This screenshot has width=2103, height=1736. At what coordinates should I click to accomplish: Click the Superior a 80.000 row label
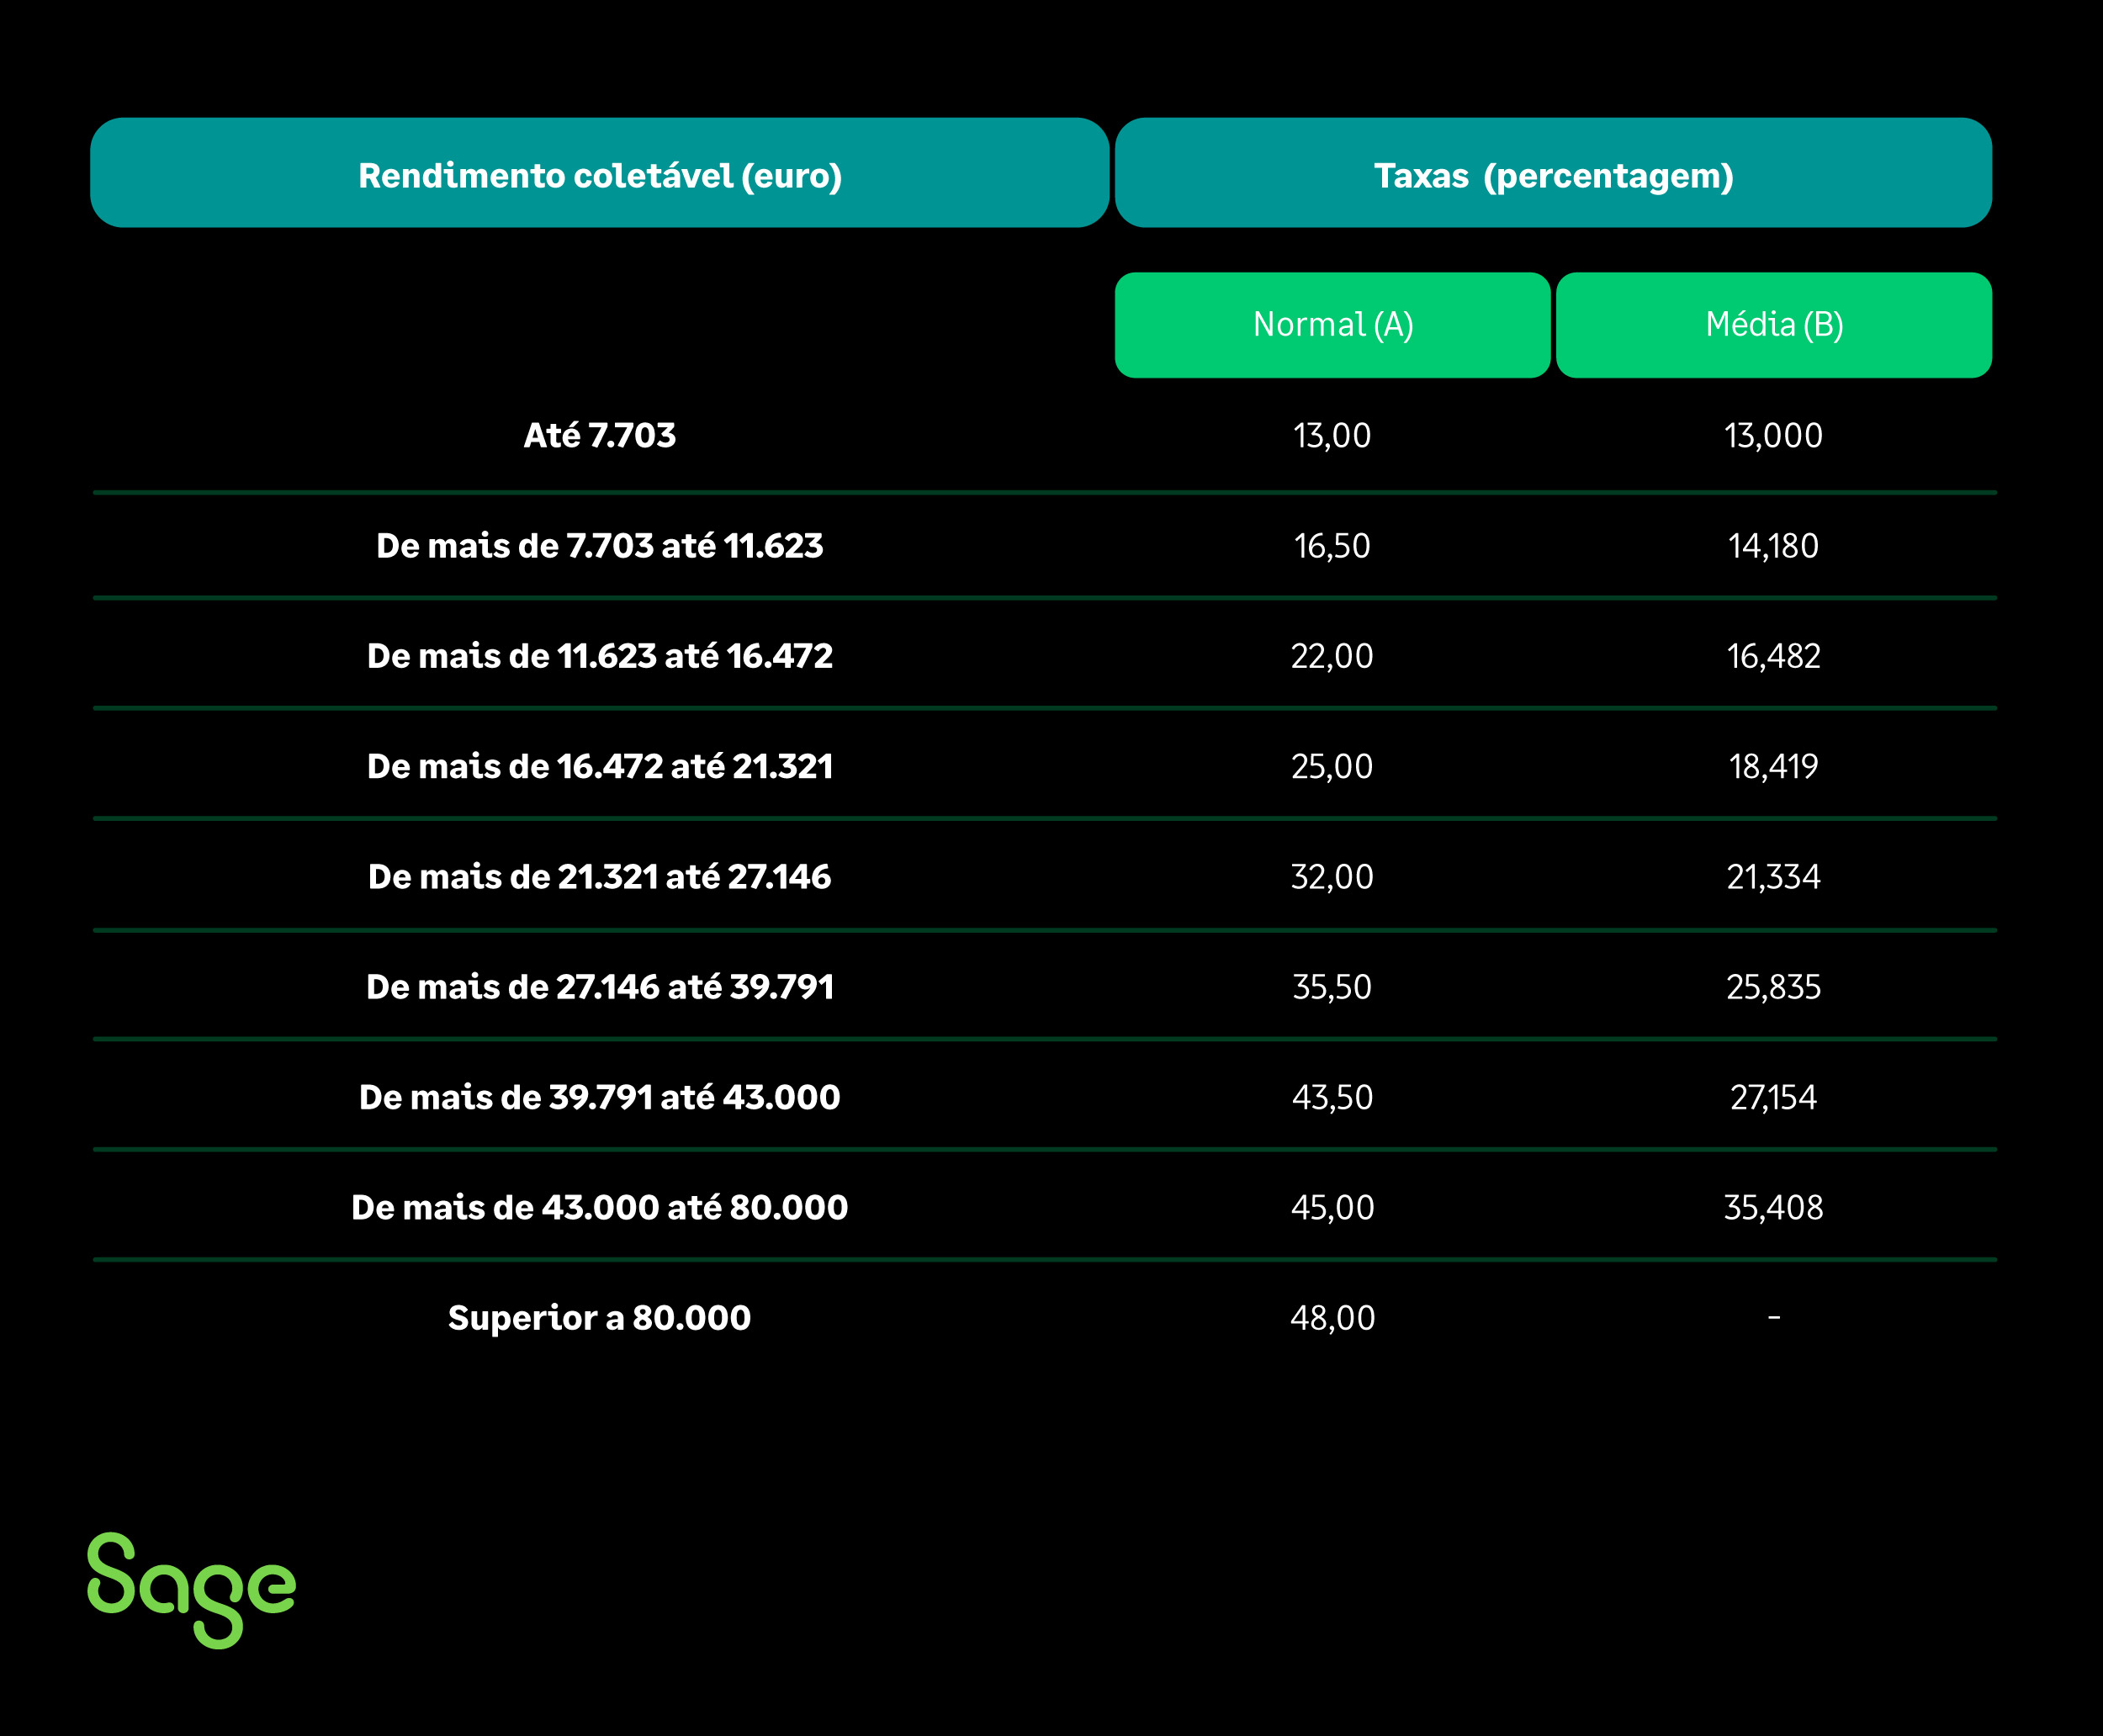click(600, 1318)
